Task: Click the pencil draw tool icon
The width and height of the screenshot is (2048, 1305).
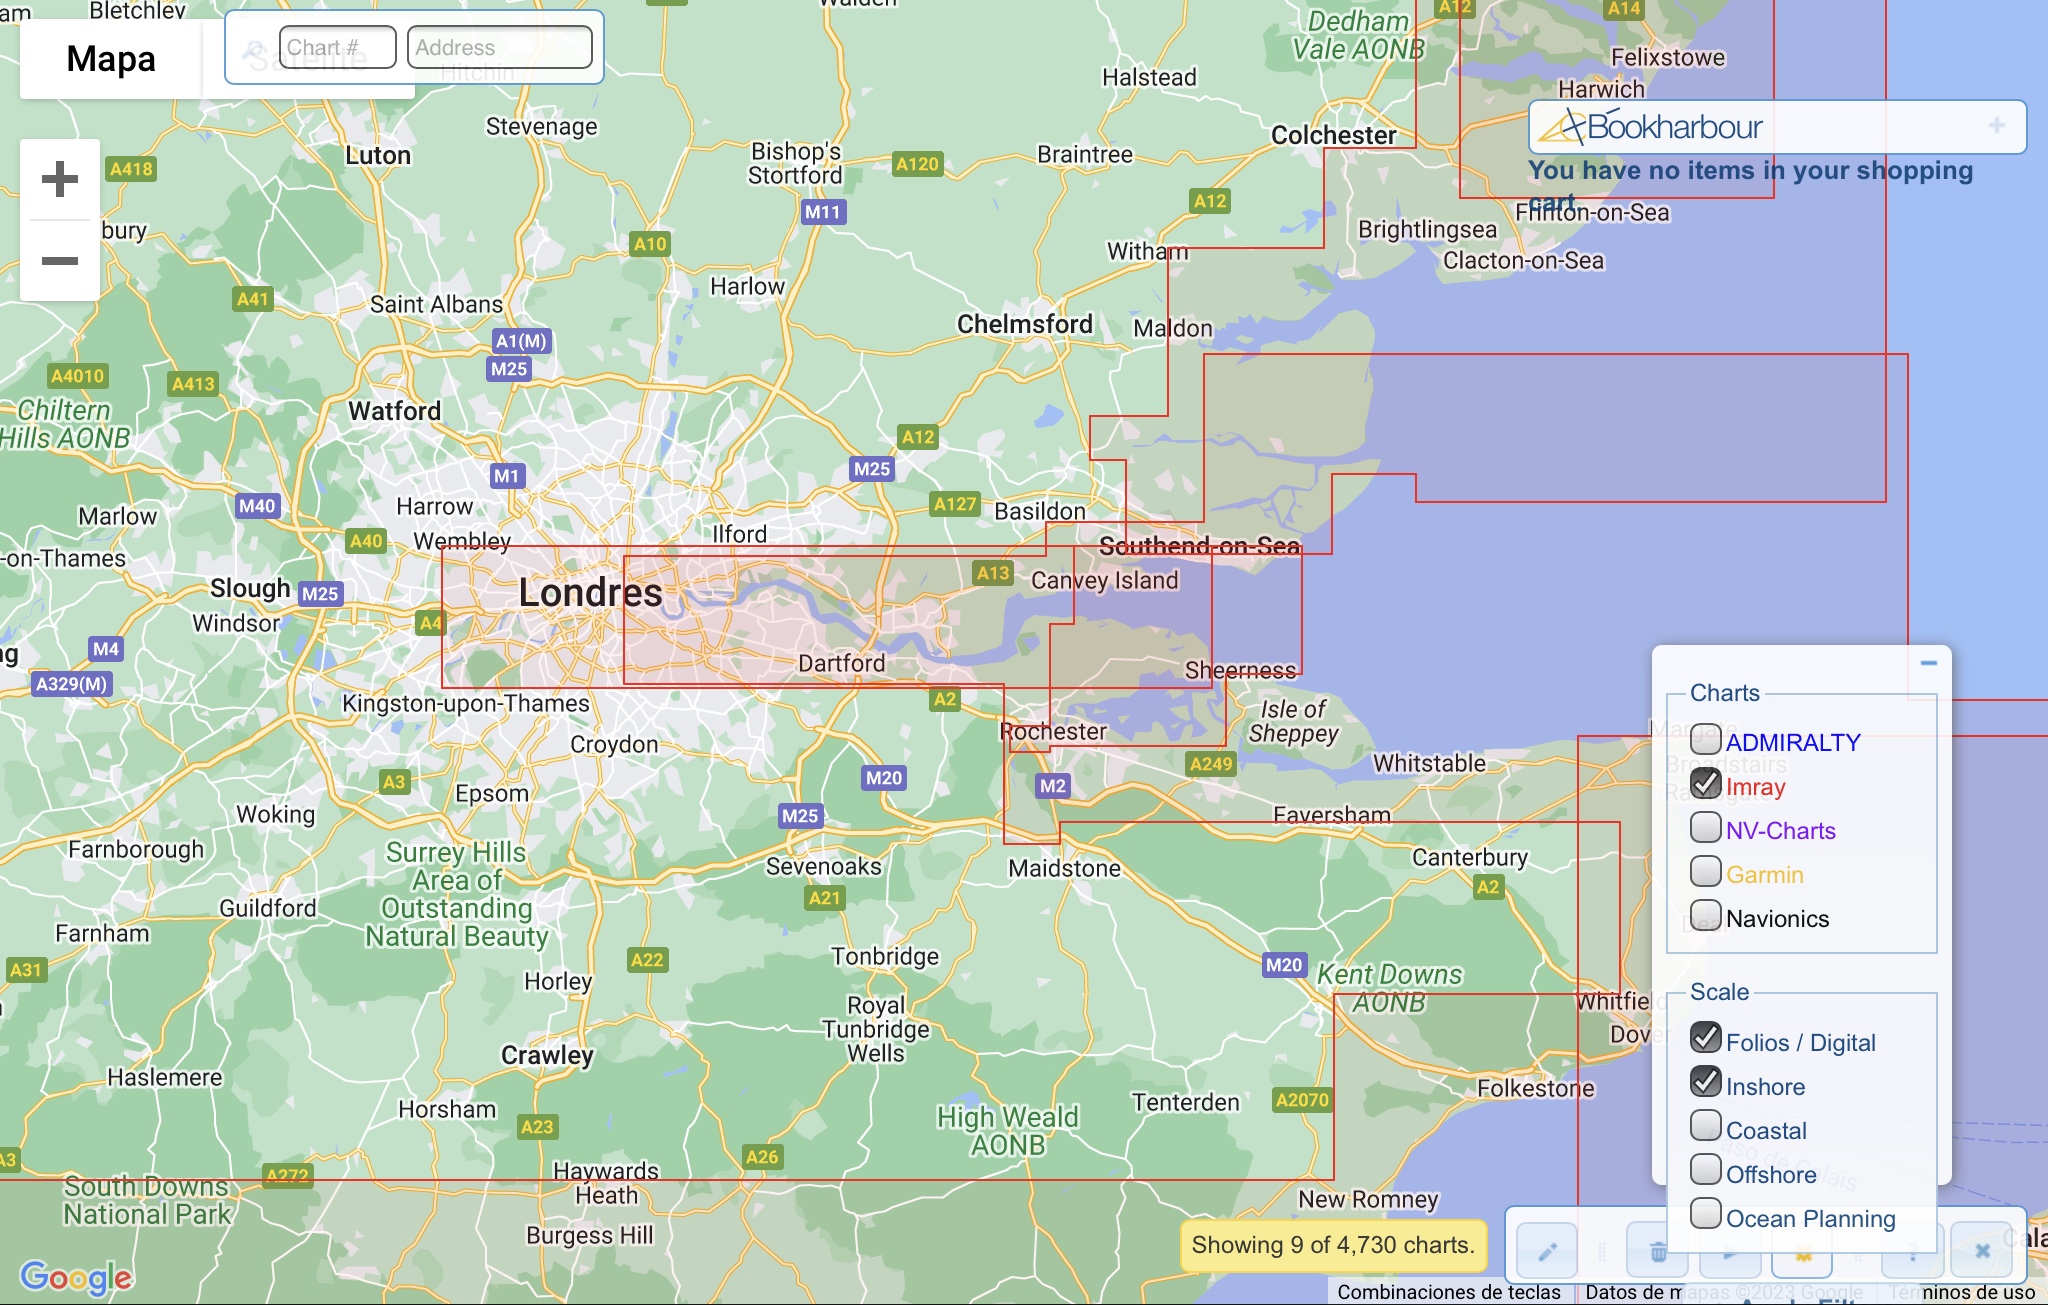Action: 1547,1251
